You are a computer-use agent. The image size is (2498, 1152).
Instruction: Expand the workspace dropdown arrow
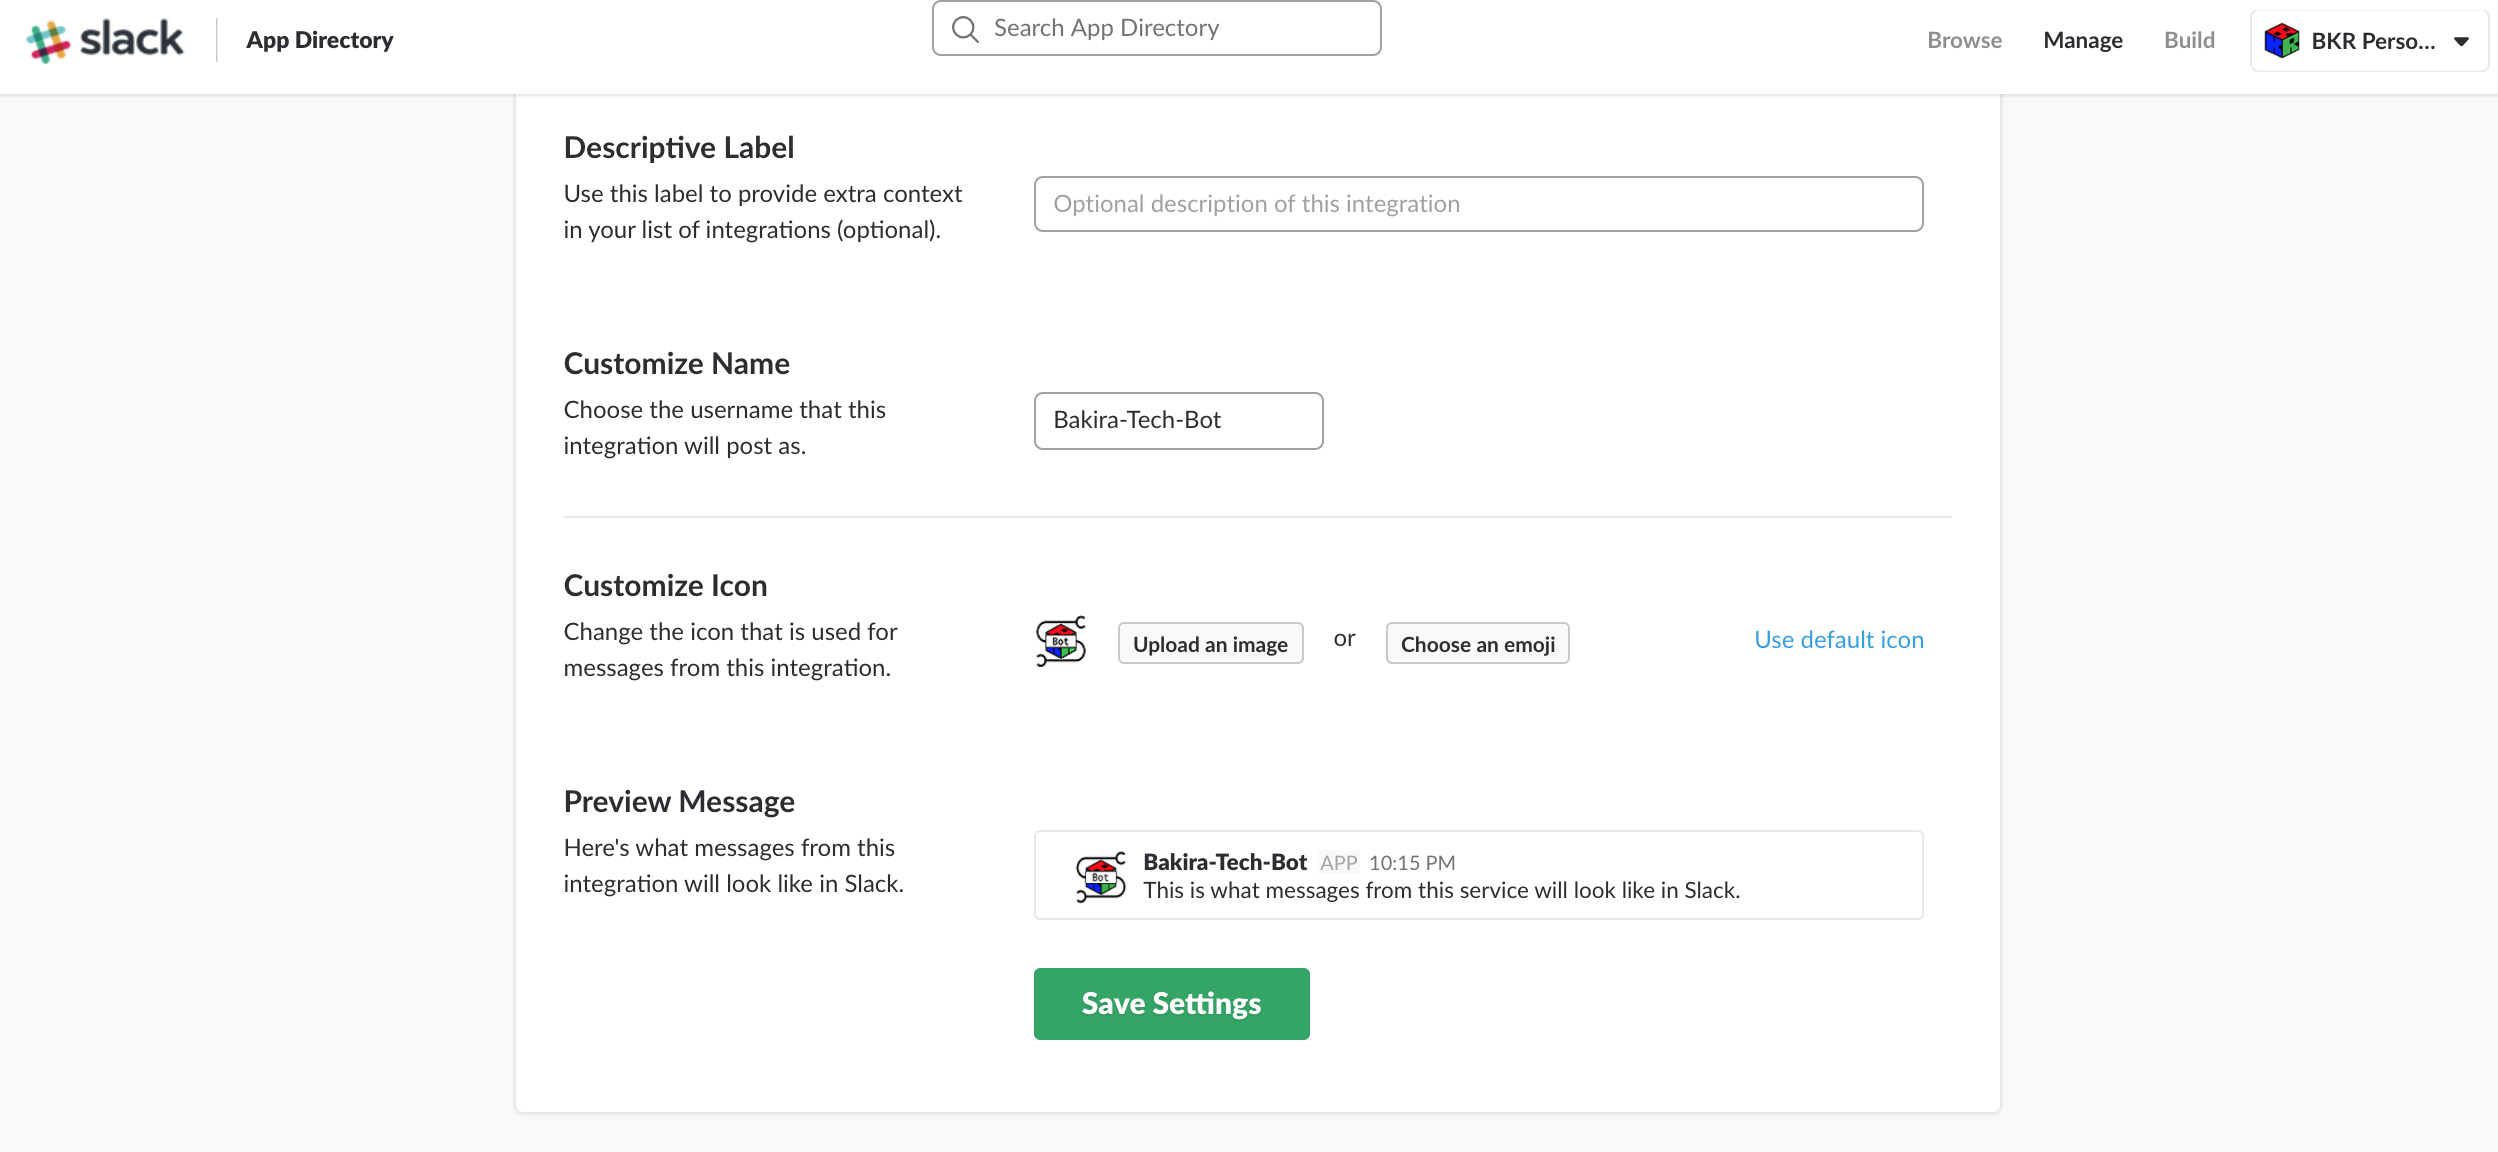pos(2462,42)
